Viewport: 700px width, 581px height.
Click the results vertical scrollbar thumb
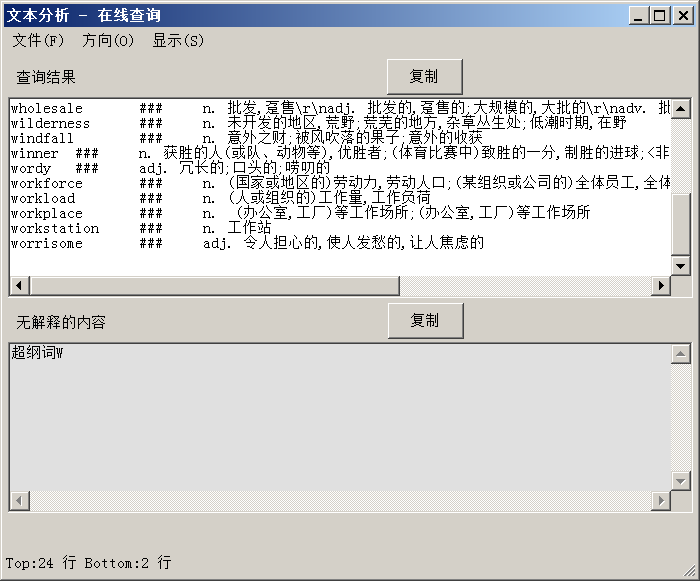point(681,225)
